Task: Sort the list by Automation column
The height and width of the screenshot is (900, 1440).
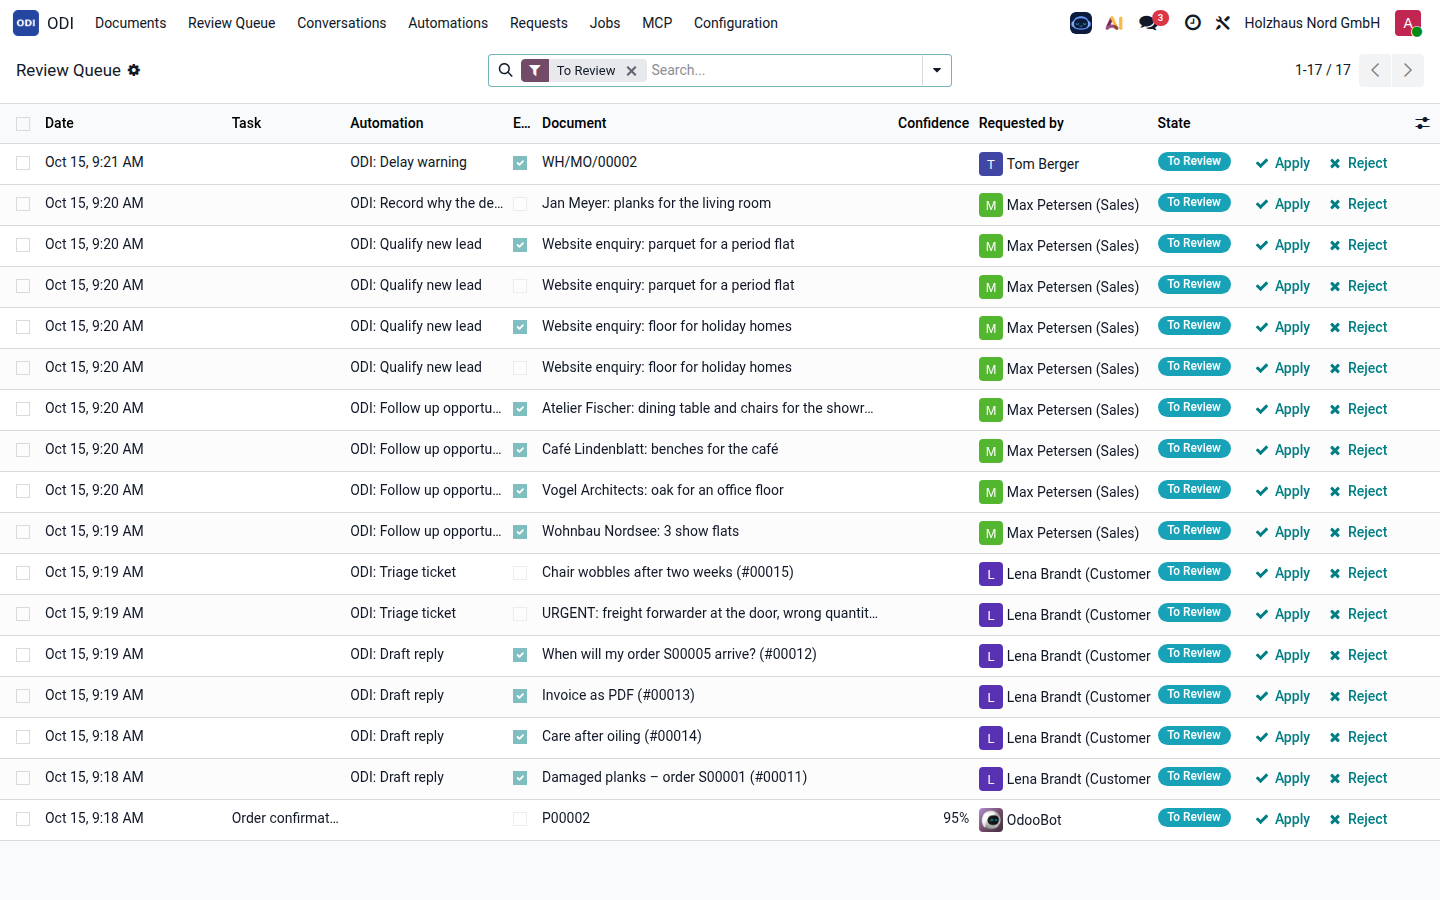Action: point(387,123)
